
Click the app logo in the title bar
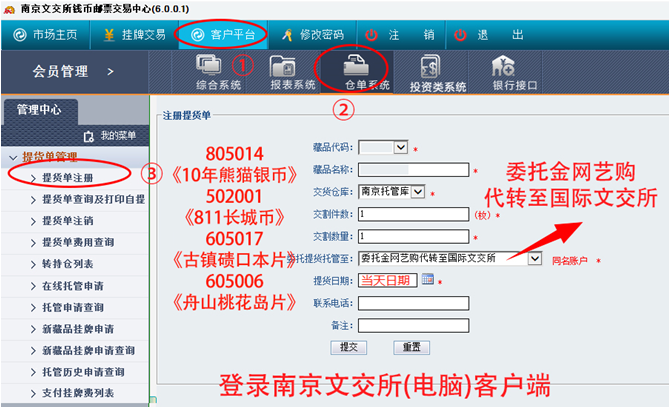coord(9,9)
